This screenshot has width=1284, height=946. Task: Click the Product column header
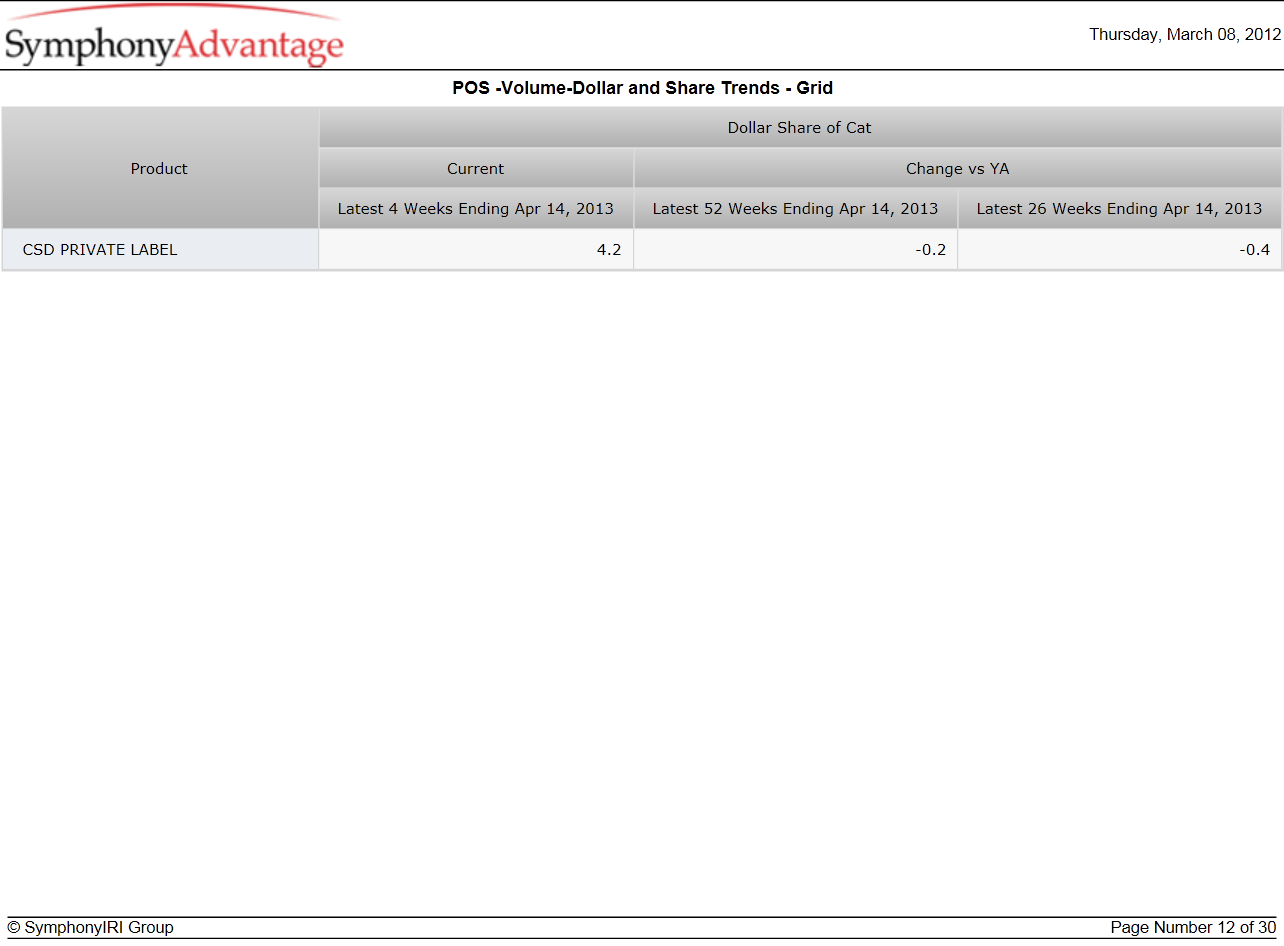[160, 168]
